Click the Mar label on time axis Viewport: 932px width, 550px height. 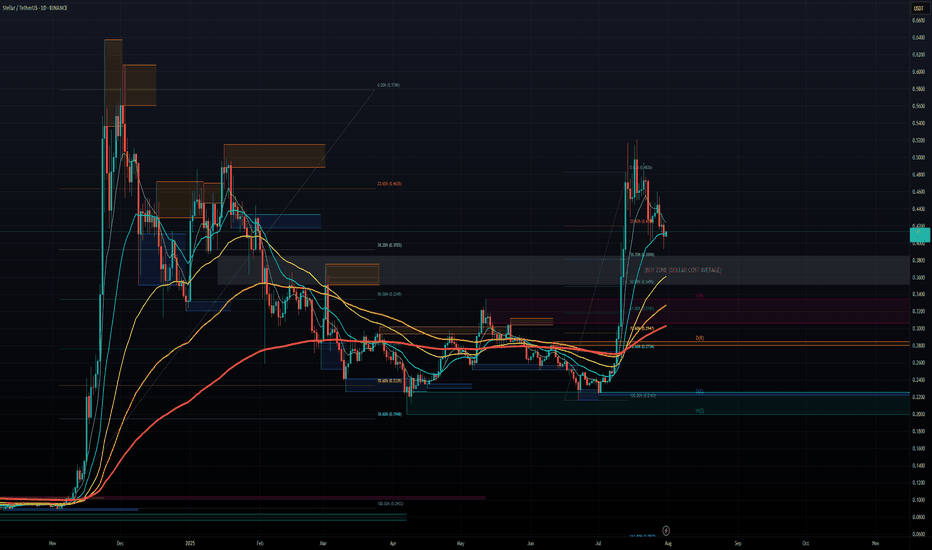click(x=323, y=543)
